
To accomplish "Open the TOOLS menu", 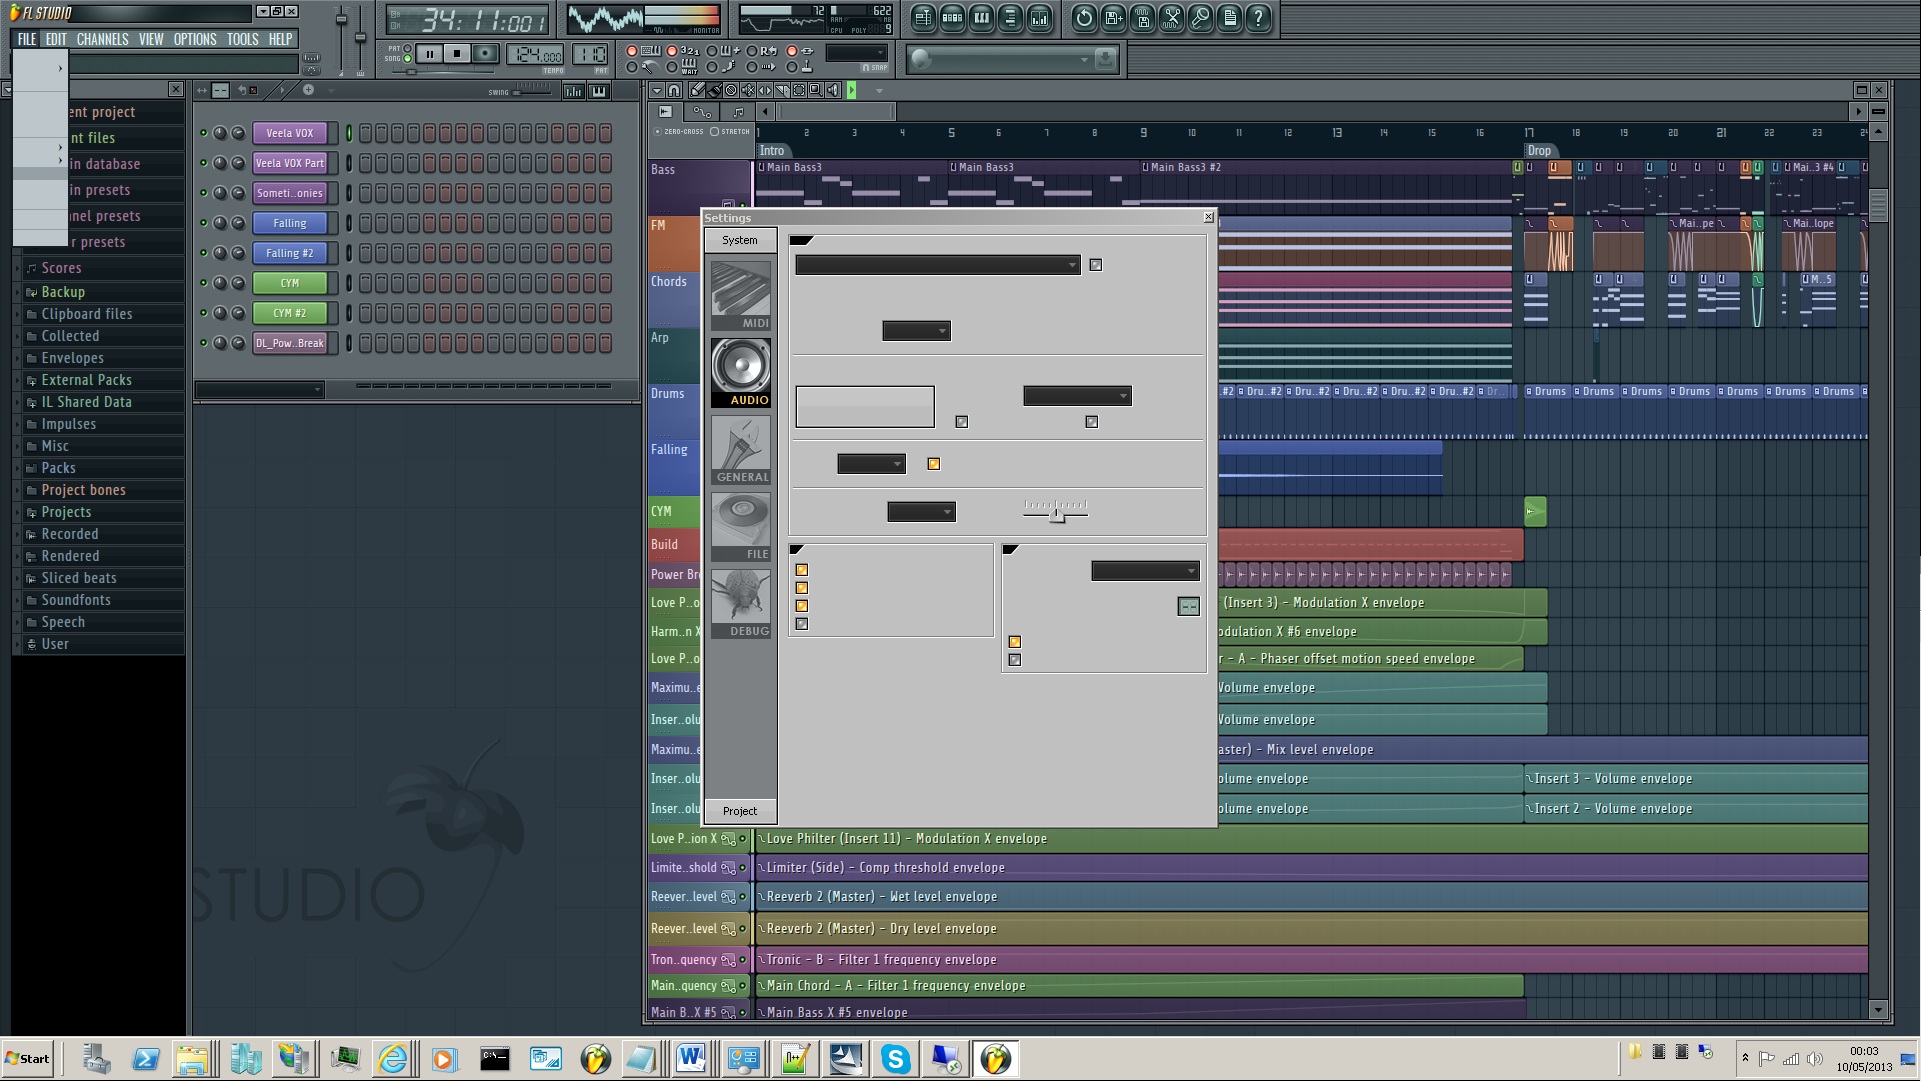I will click(242, 39).
